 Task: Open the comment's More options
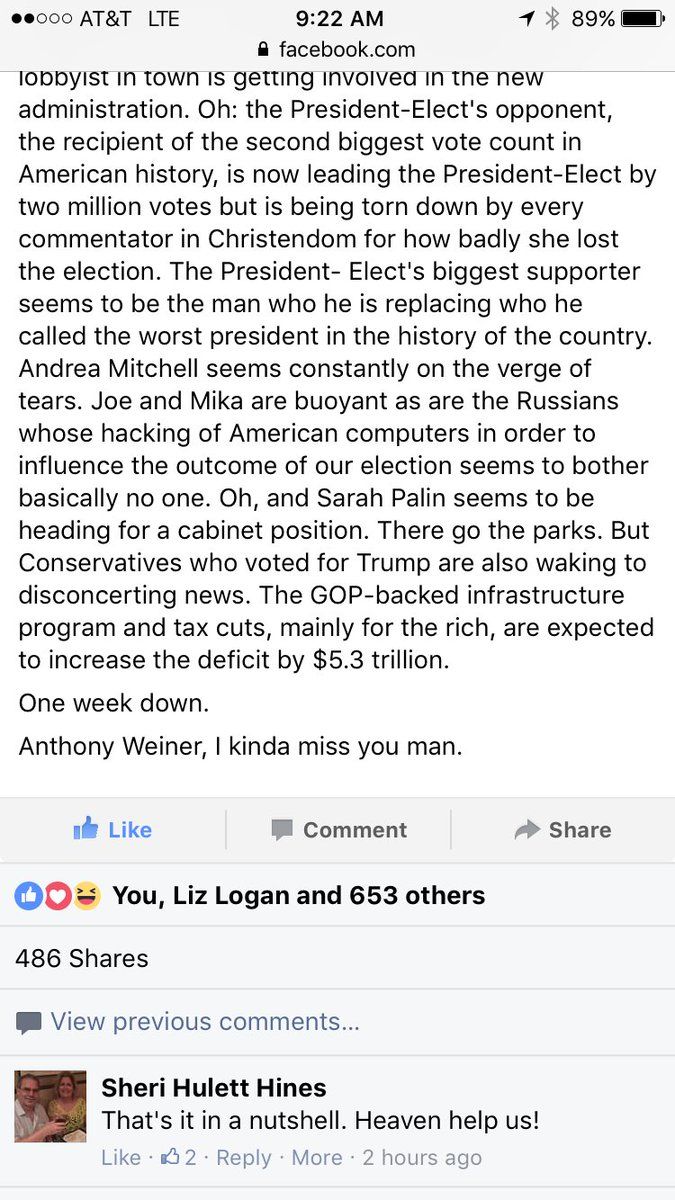(317, 1157)
